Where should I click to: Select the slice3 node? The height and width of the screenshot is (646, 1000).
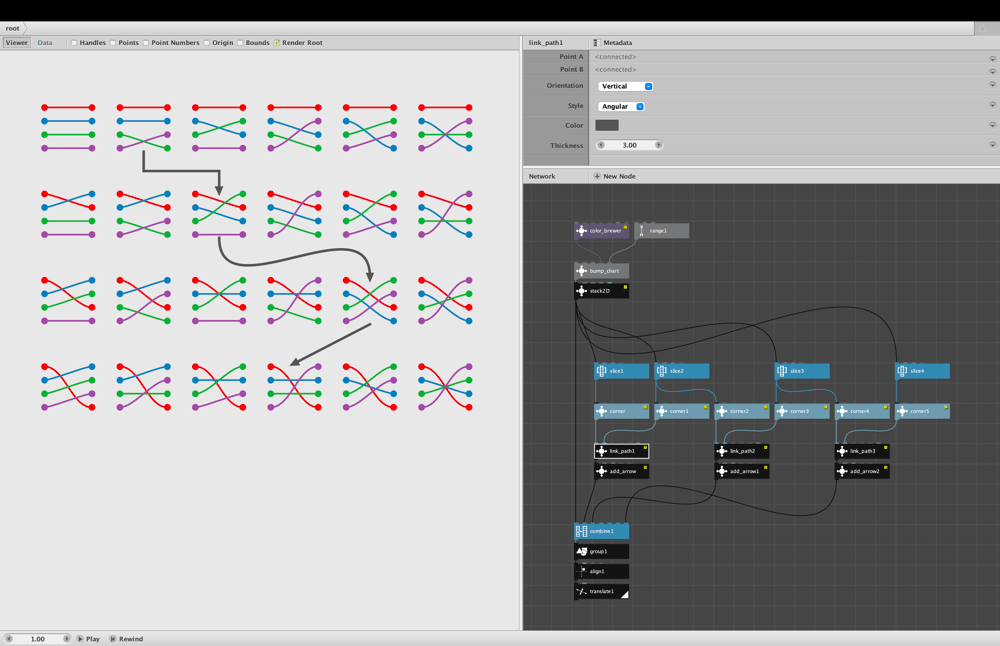[802, 371]
